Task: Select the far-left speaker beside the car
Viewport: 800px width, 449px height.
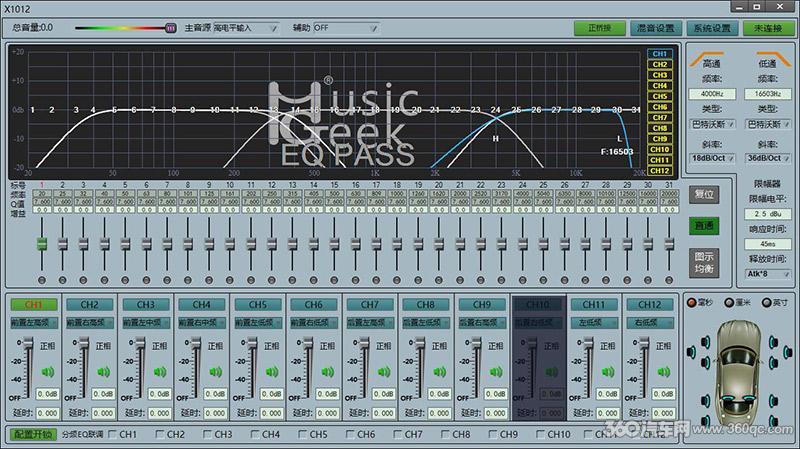Action: [691, 352]
